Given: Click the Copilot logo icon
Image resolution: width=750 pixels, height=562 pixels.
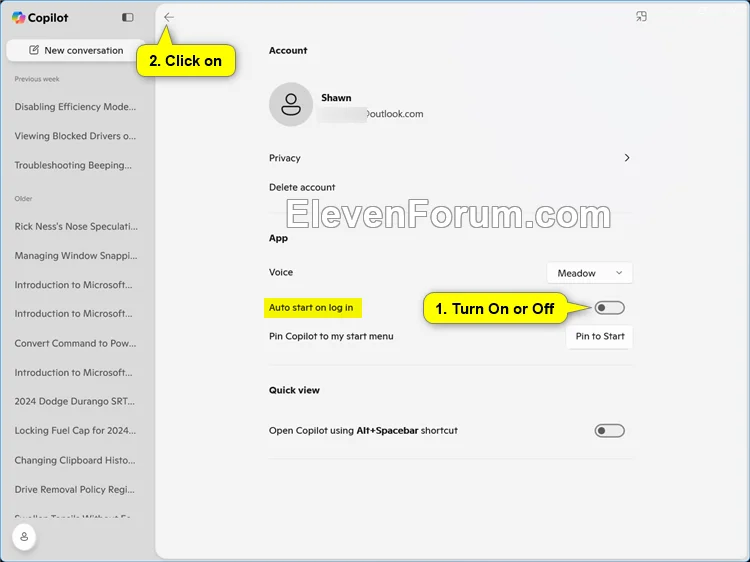Looking at the screenshot, I should click(x=19, y=17).
